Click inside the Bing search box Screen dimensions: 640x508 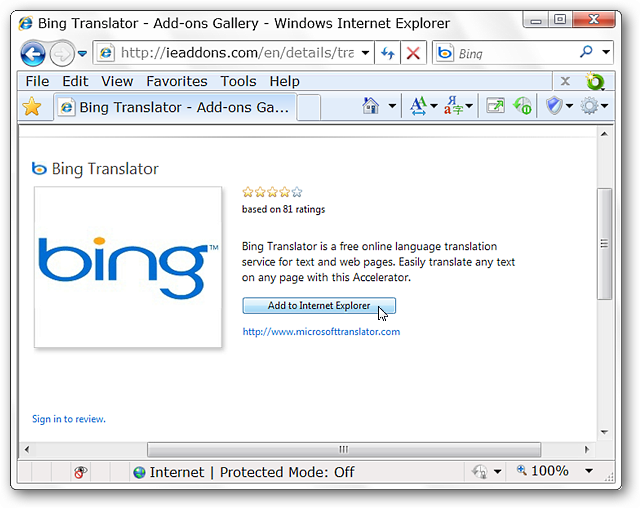514,53
